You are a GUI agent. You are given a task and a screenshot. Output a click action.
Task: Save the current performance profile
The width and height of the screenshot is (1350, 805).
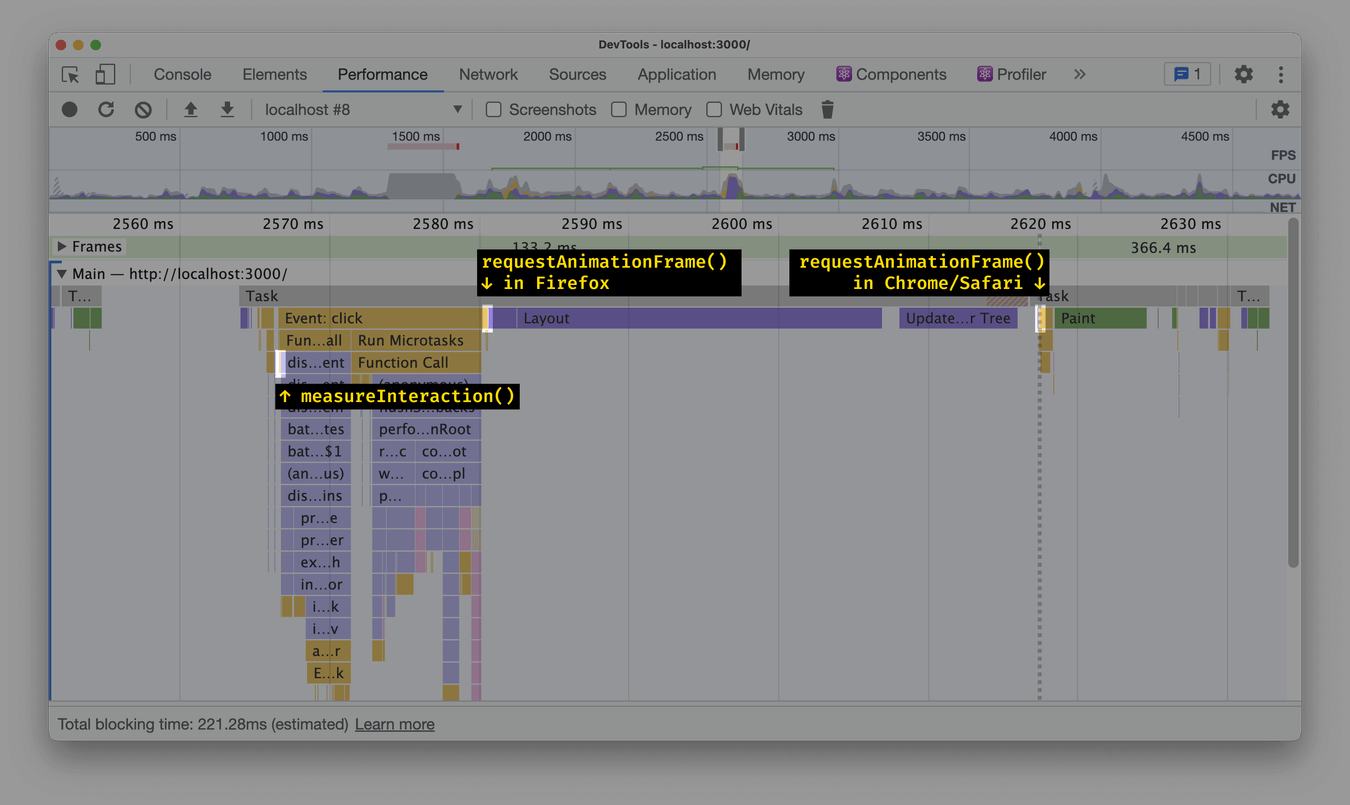pos(227,109)
